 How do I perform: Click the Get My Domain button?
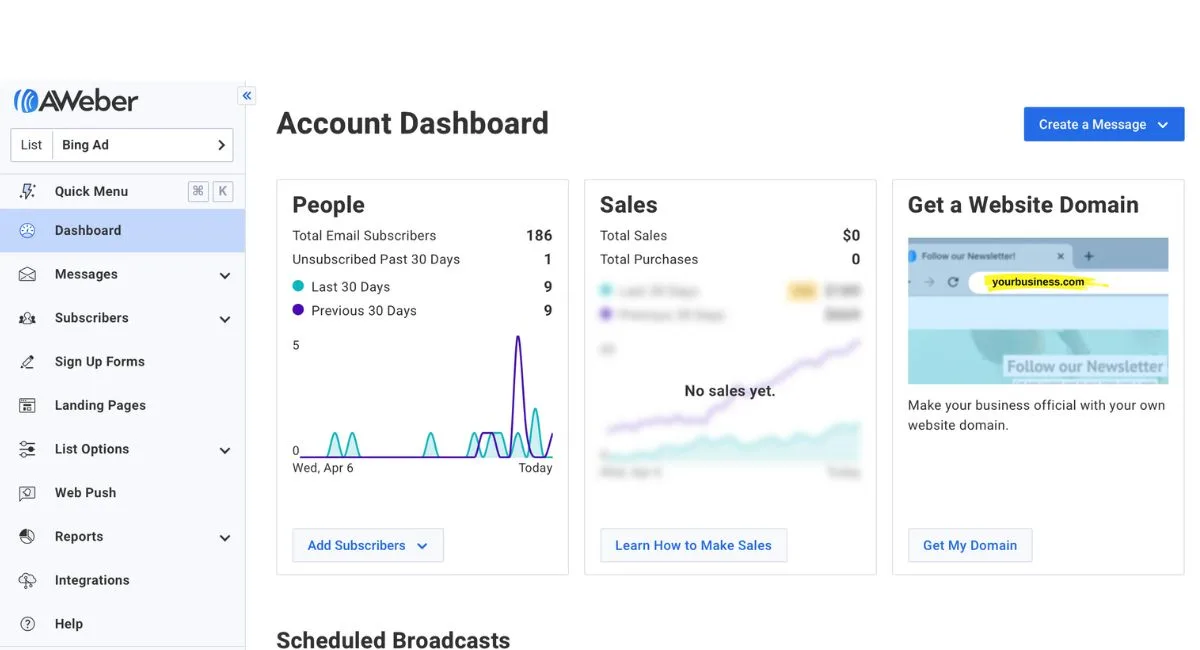pos(970,545)
